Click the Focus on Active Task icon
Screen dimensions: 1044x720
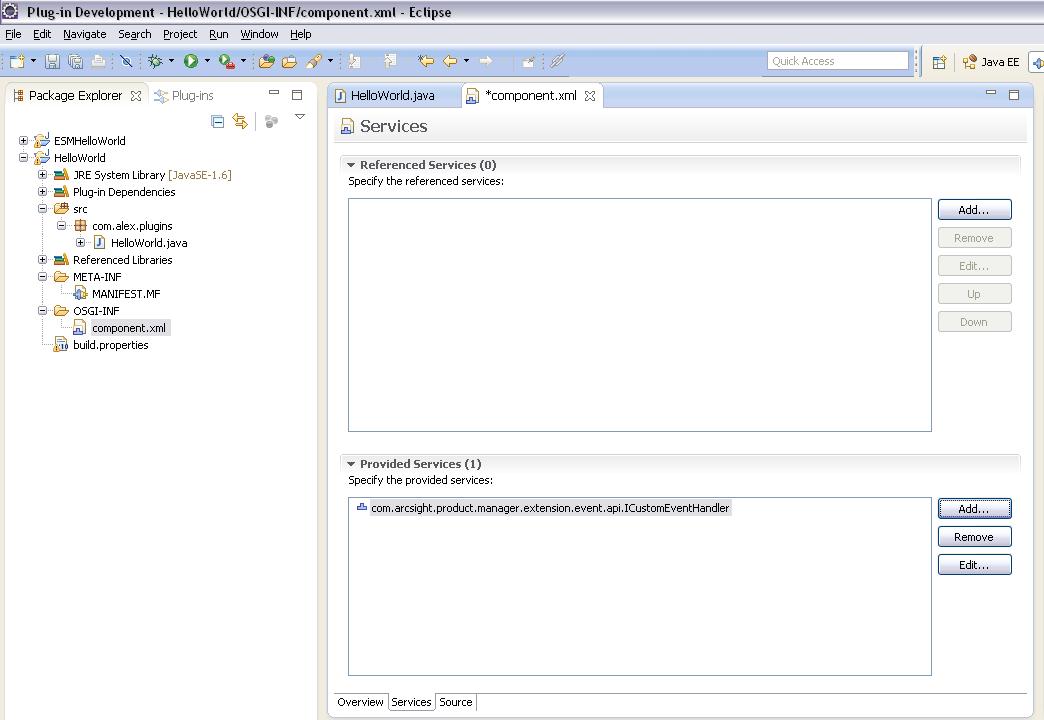pyautogui.click(x=271, y=121)
